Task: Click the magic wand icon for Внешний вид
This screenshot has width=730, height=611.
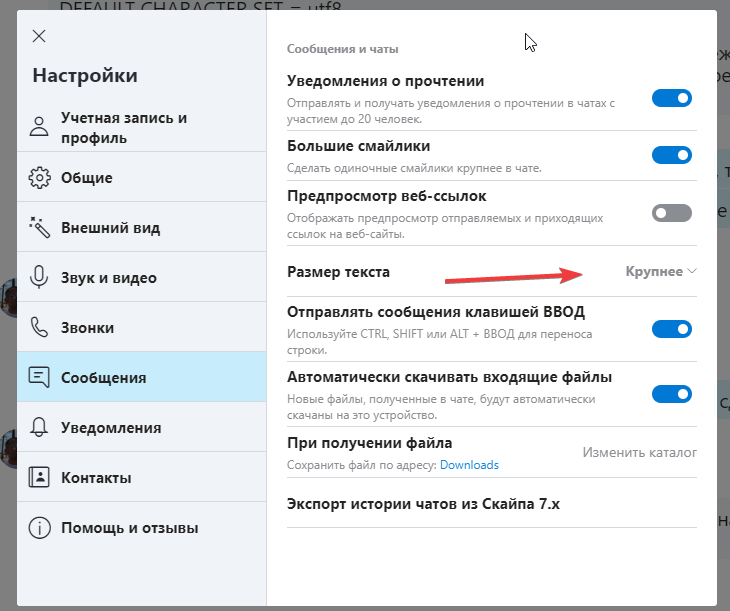Action: [40, 228]
